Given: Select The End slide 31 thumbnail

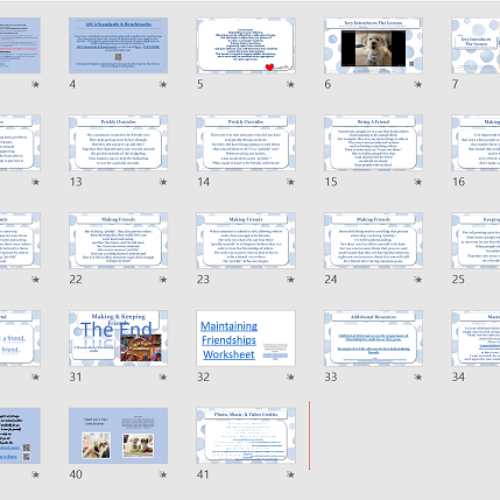Looking at the screenshot, I should click(x=118, y=338).
